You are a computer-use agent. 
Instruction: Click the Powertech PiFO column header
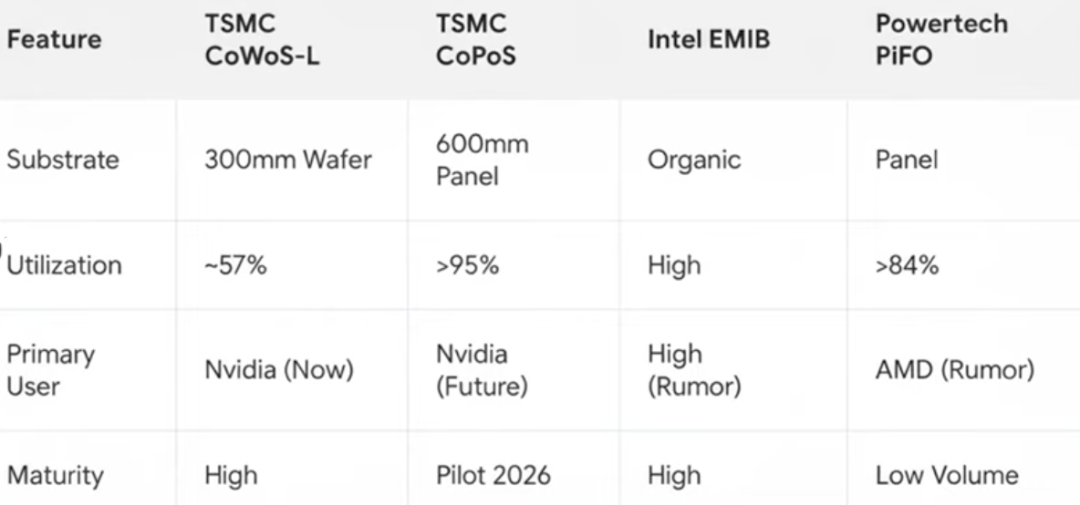pyautogui.click(x=941, y=40)
